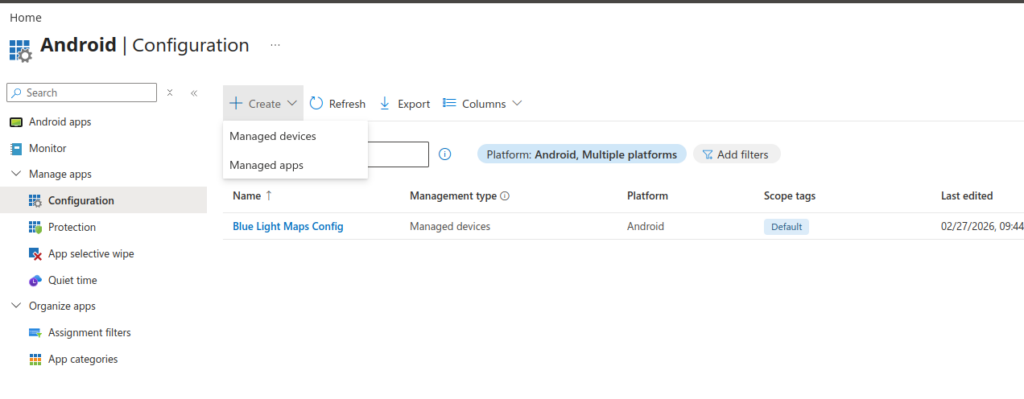1024x399 pixels.
Task: Click the Android platform cell in table row
Action: pos(645,227)
